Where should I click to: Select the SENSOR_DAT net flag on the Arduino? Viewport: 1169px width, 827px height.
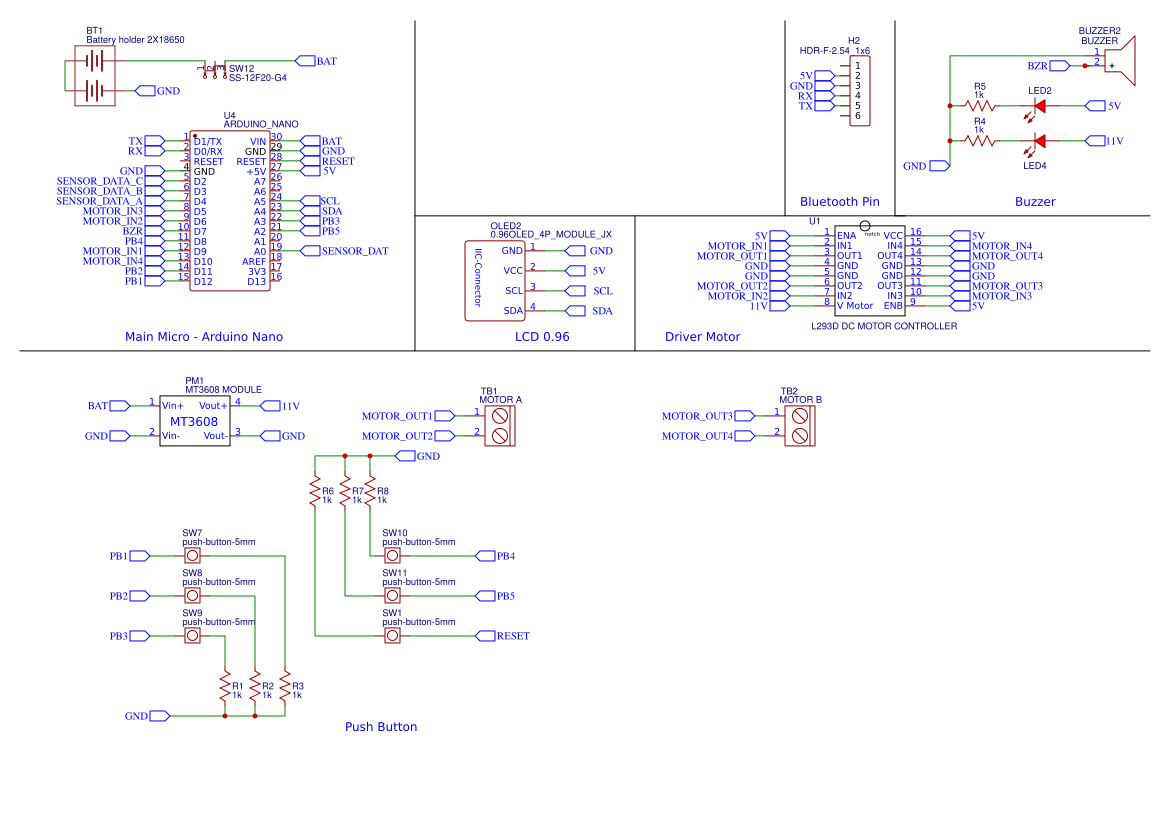[344, 251]
